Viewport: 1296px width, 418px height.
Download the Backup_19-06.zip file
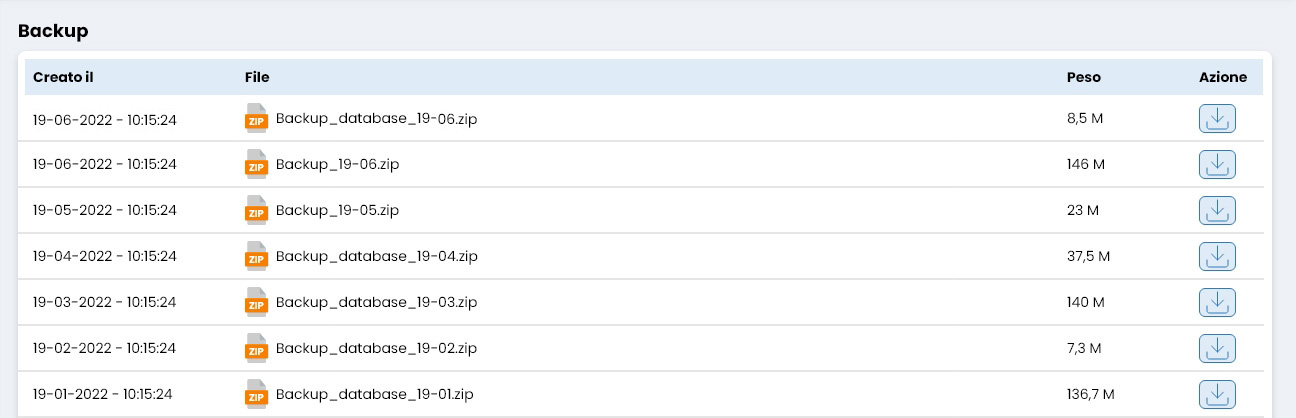1217,165
